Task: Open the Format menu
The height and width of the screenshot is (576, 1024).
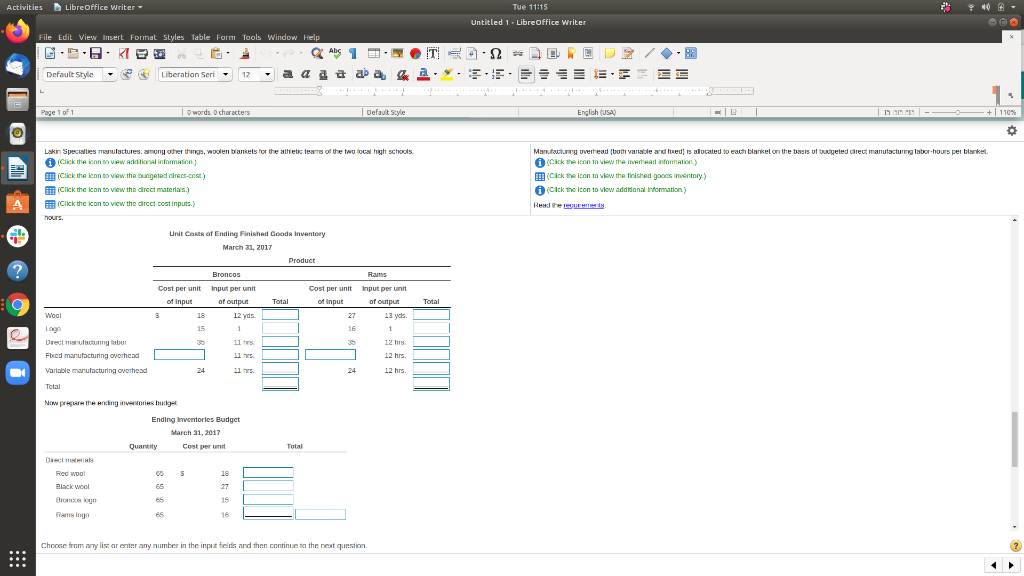Action: pyautogui.click(x=143, y=37)
